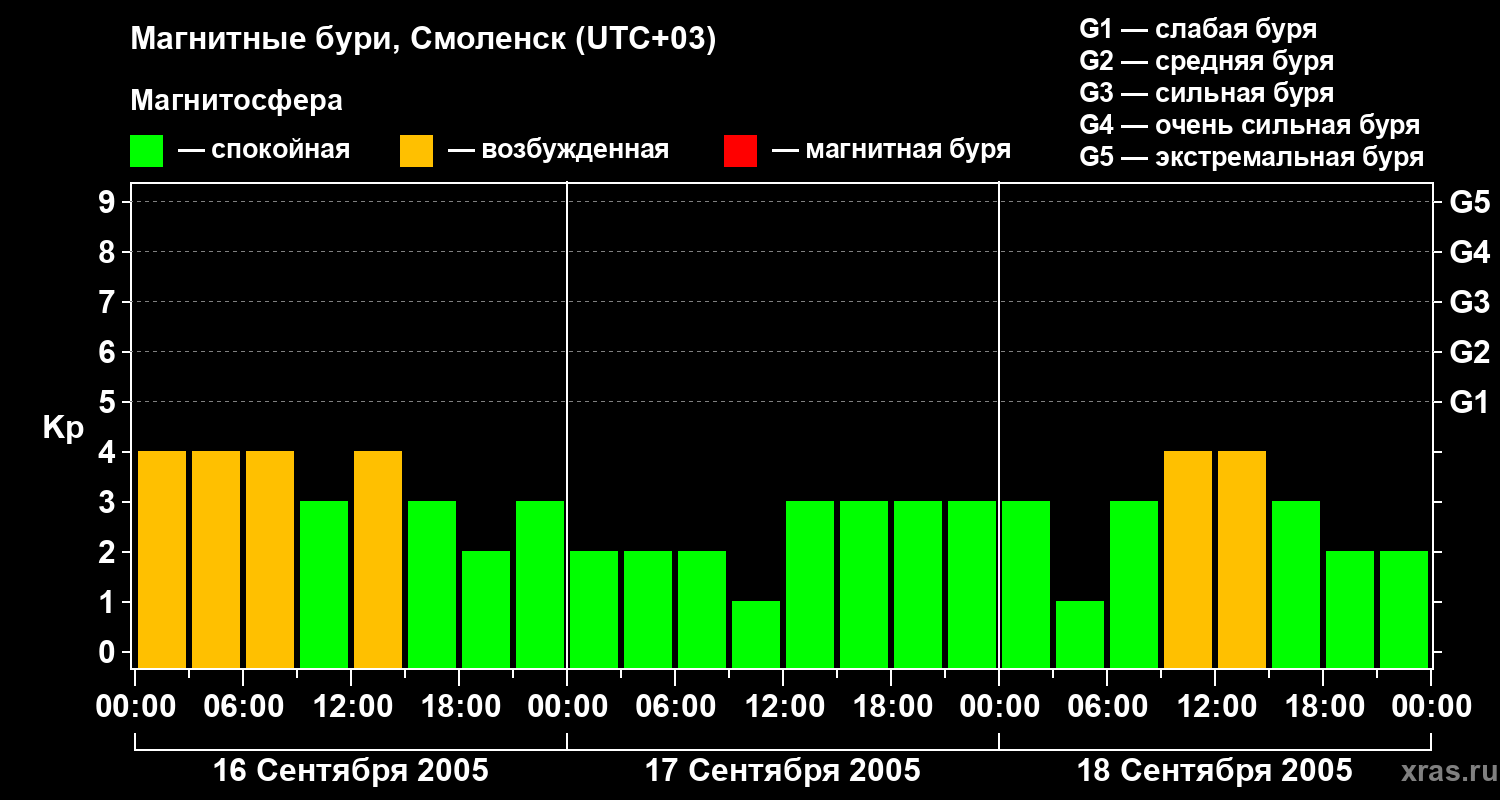
Task: Click the Kp 1 bar on 17 September
Action: (756, 634)
